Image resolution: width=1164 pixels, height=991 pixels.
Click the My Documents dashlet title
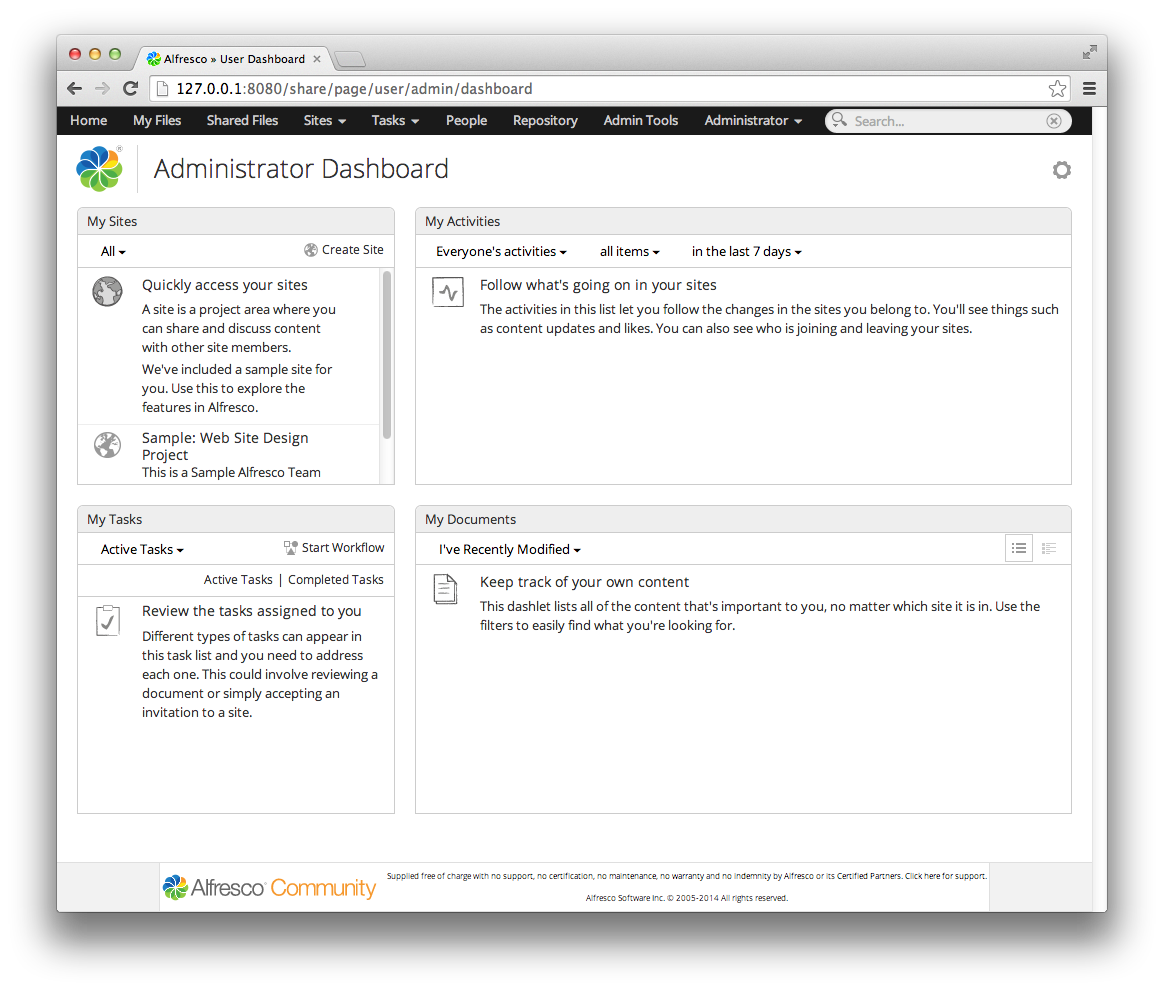471,520
